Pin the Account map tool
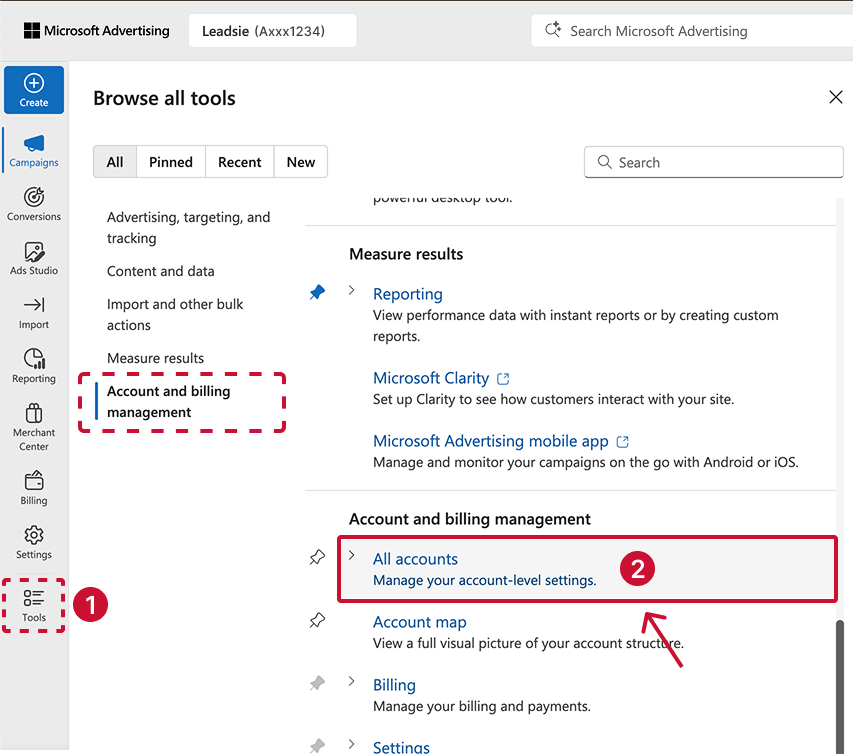Screen dimensions: 853x754 (317, 620)
